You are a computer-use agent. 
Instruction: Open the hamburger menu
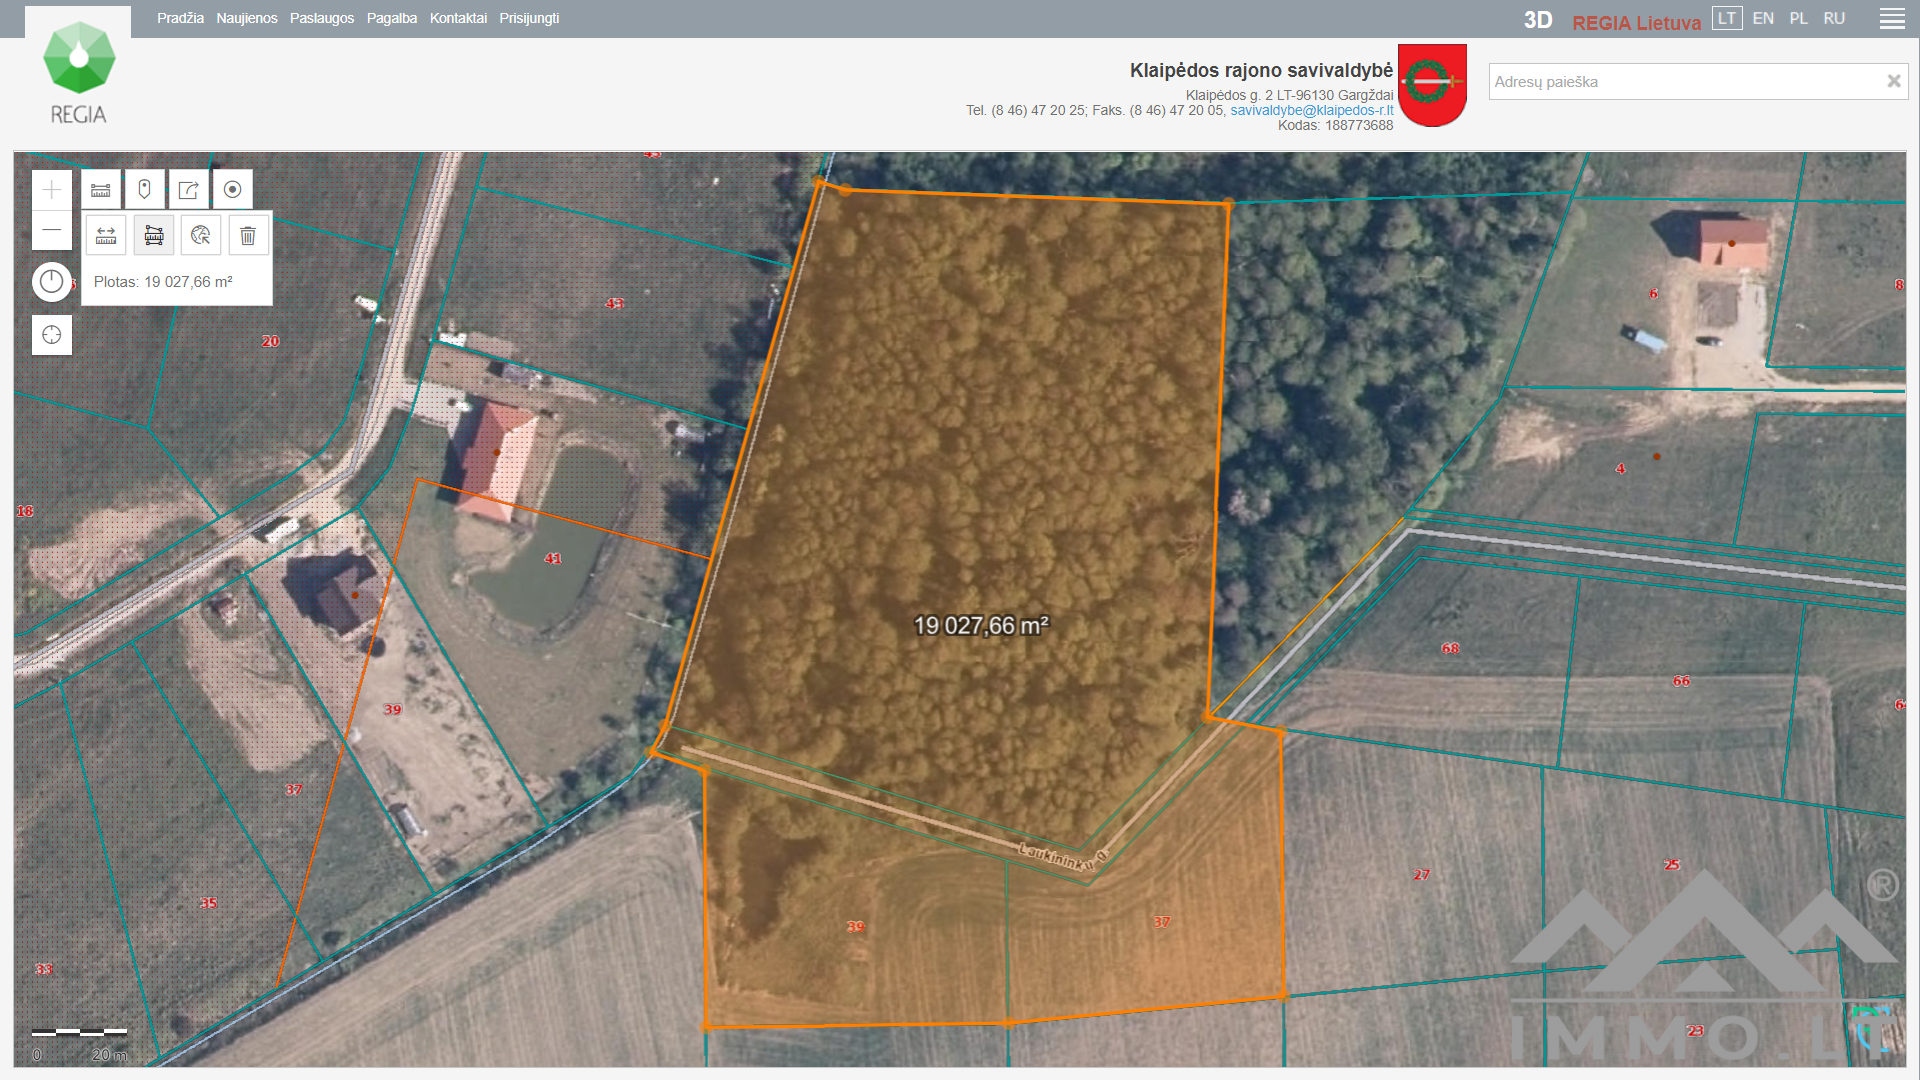tap(1892, 19)
